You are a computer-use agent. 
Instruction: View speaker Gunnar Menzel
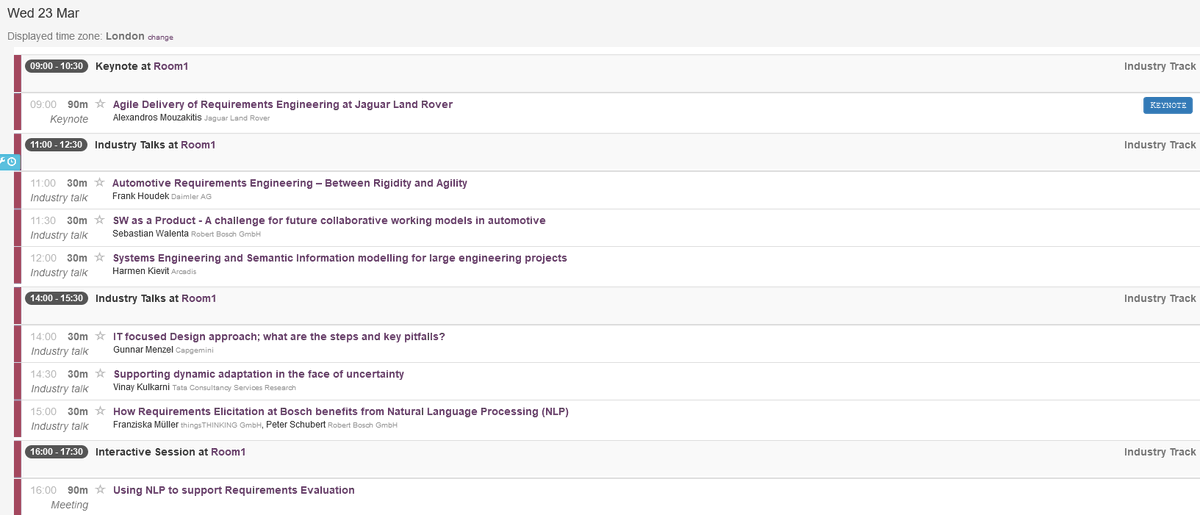[x=143, y=350]
